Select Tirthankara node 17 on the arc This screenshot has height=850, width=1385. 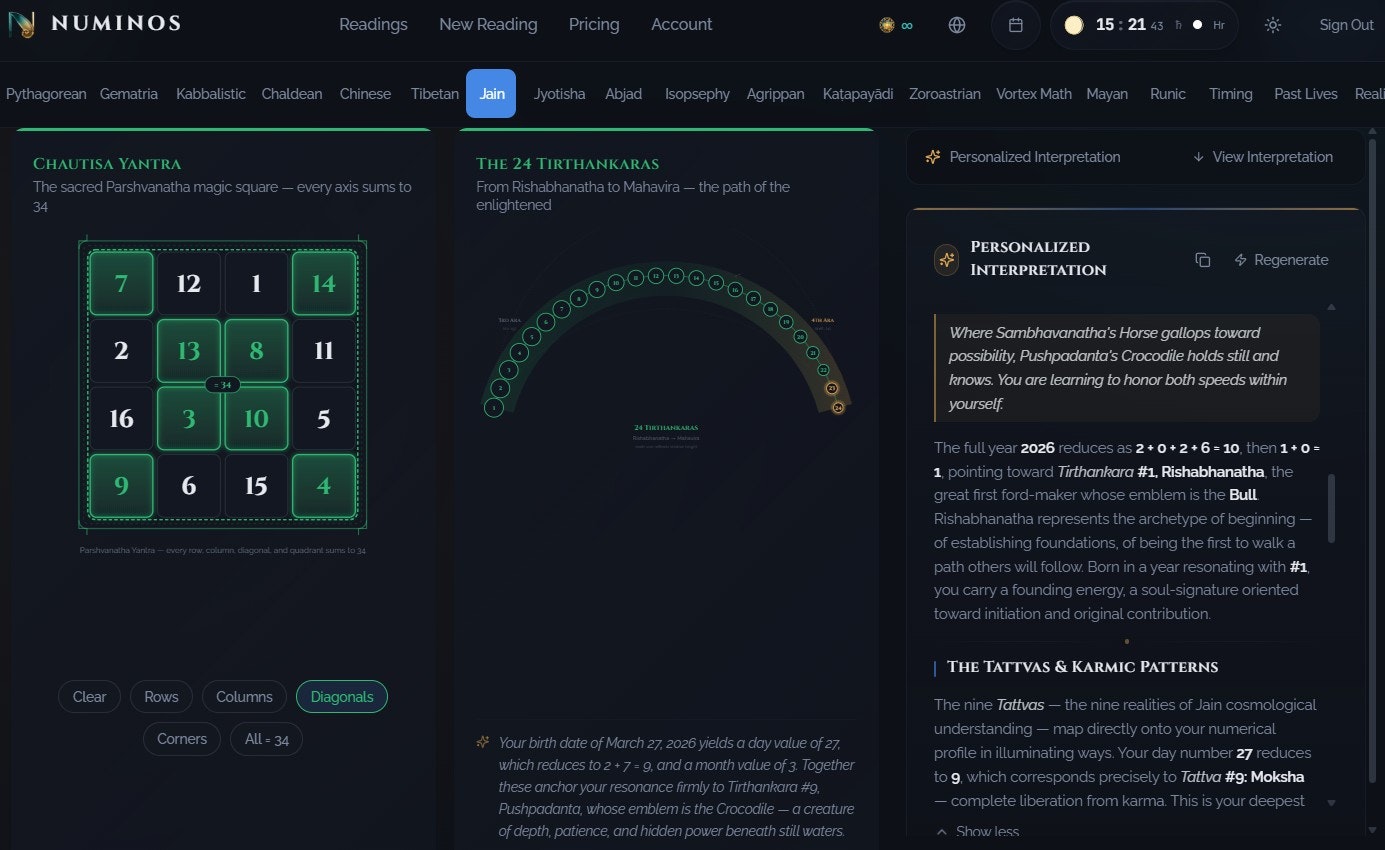click(x=753, y=299)
